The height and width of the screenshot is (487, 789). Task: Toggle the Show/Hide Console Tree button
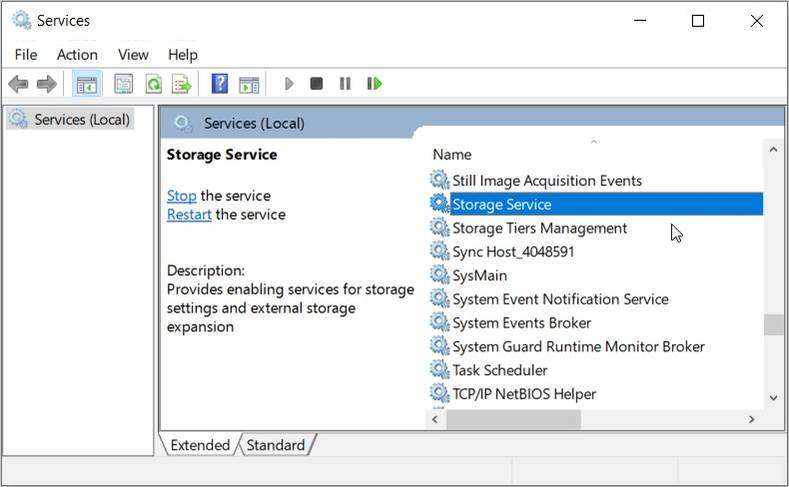pyautogui.click(x=87, y=84)
